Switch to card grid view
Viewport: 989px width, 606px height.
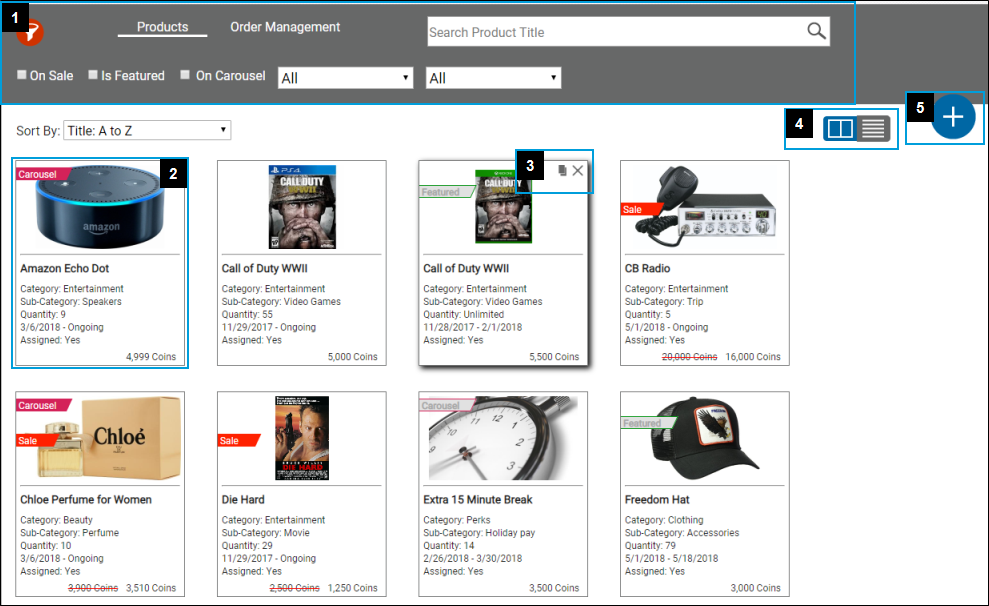pos(840,129)
